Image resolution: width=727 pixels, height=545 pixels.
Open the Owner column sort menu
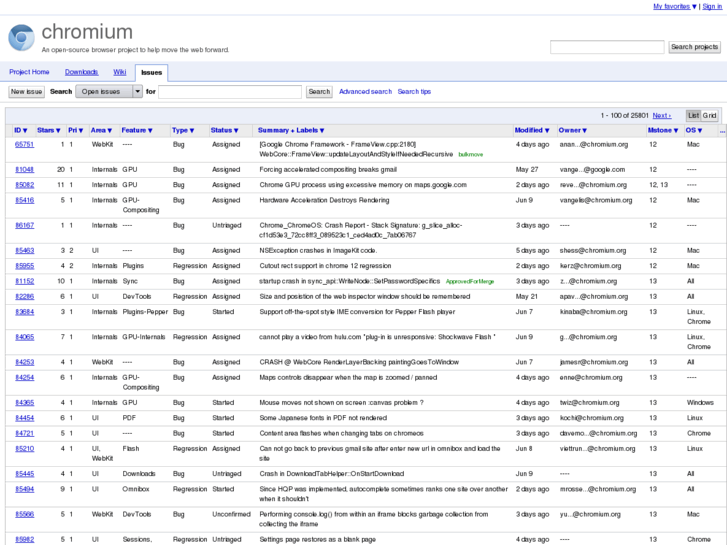click(573, 130)
